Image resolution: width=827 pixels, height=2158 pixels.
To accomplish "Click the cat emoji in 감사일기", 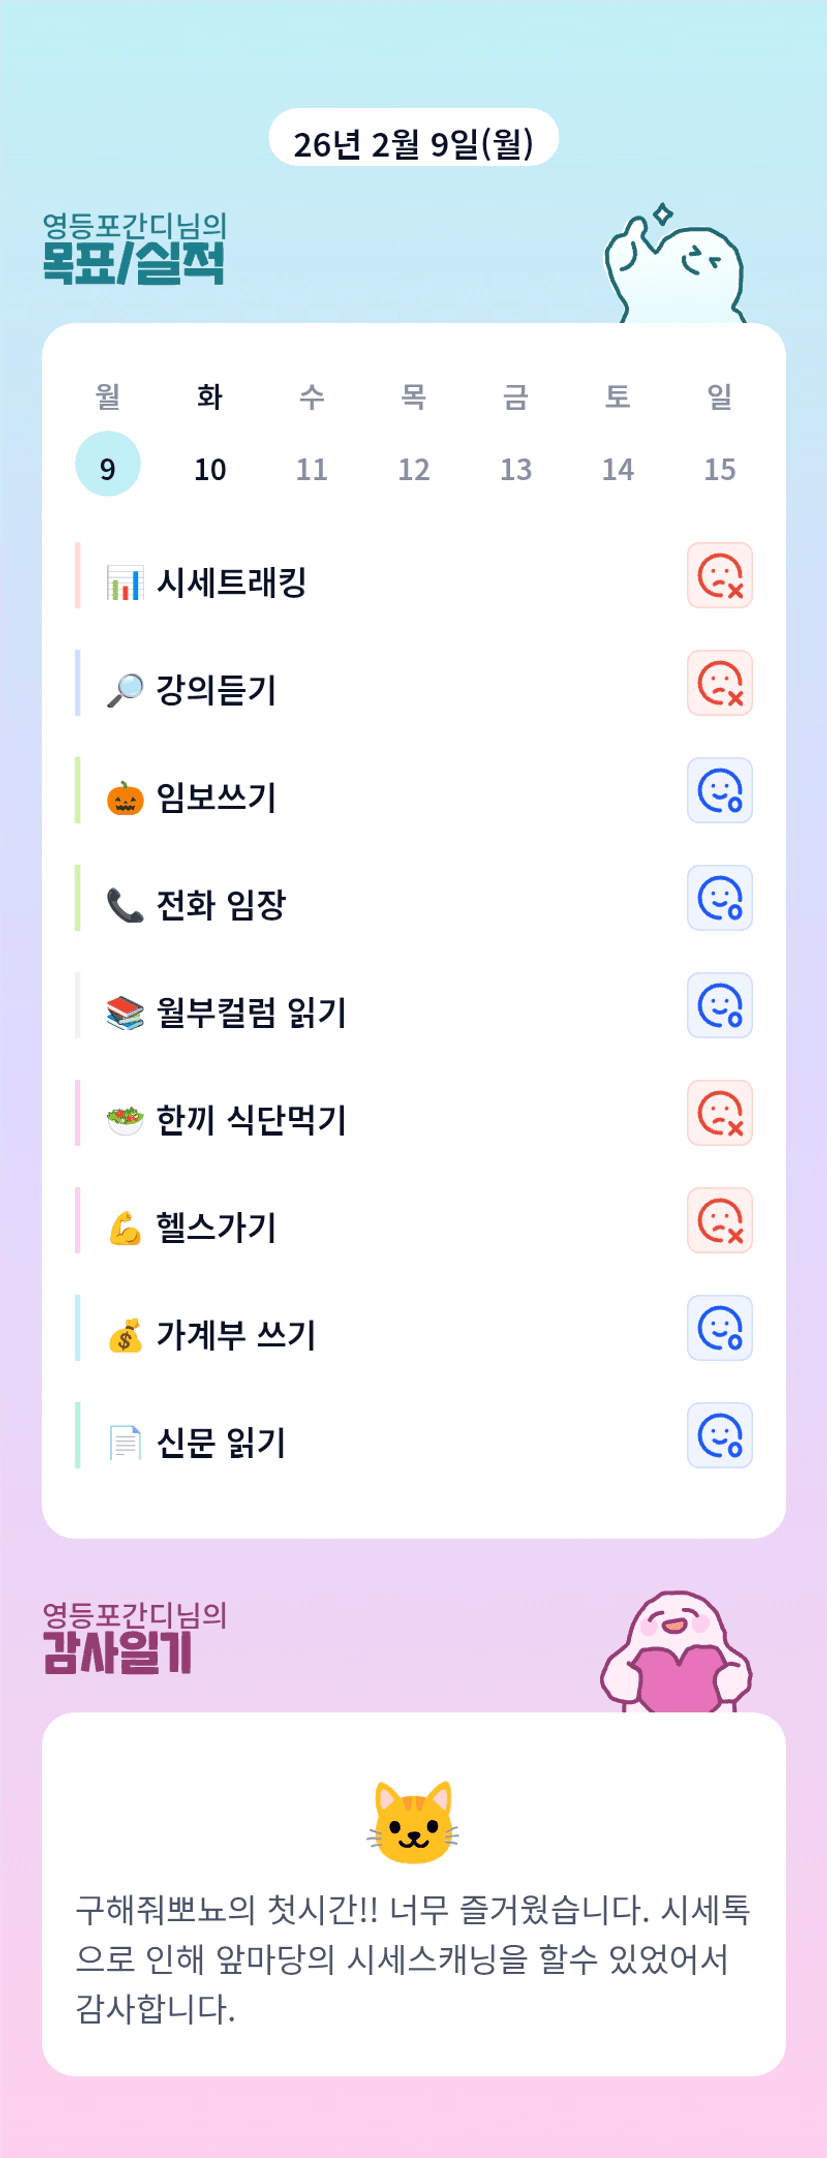I will (x=413, y=1822).
